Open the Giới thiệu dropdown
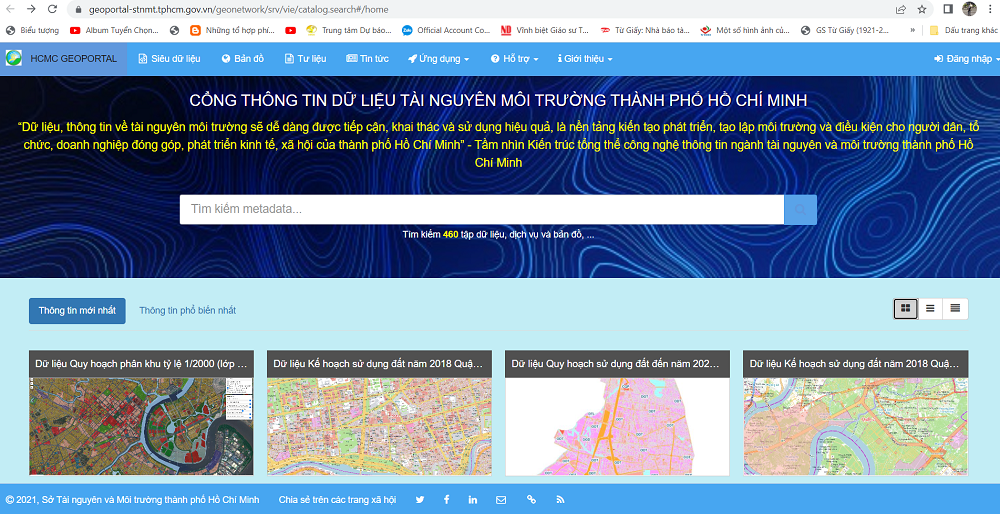Viewport: 1000px width, 514px height. (x=585, y=59)
